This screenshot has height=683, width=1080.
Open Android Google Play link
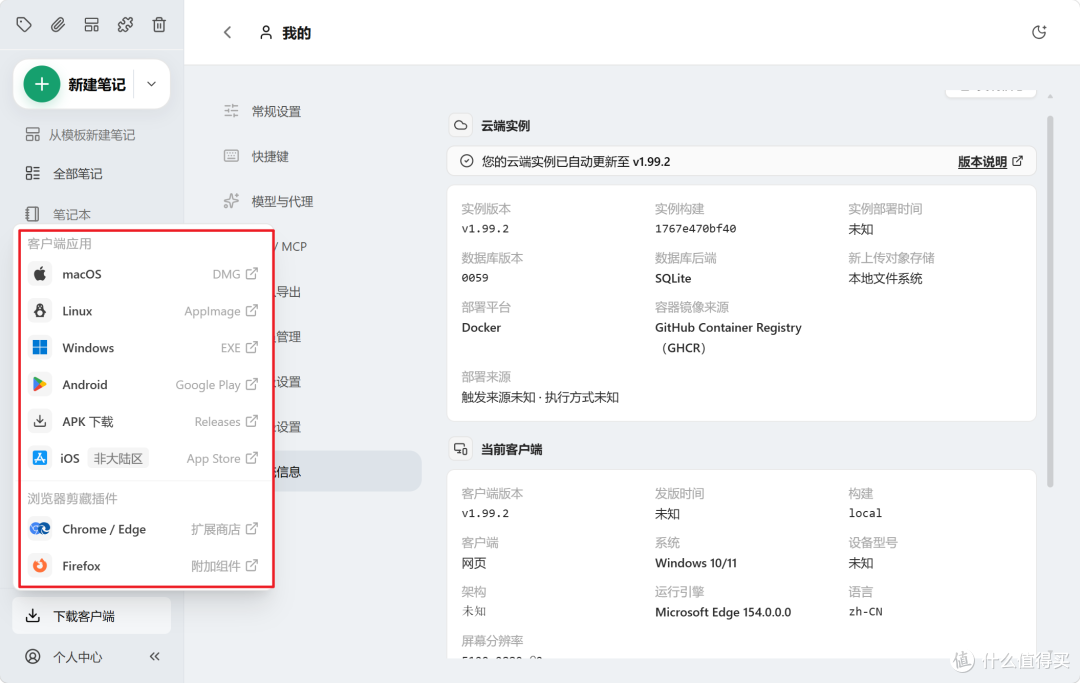tap(216, 384)
